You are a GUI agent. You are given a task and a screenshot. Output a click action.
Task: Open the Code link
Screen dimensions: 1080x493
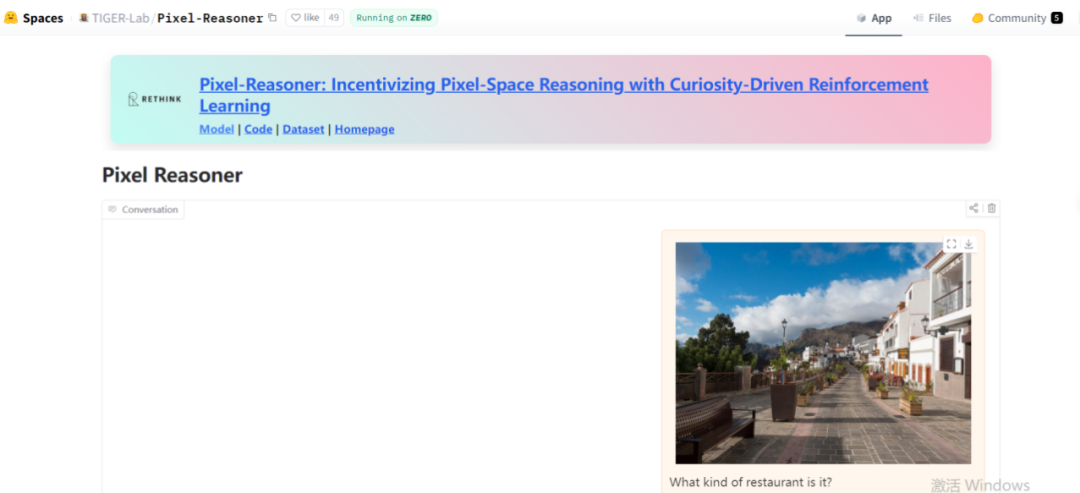(x=258, y=129)
